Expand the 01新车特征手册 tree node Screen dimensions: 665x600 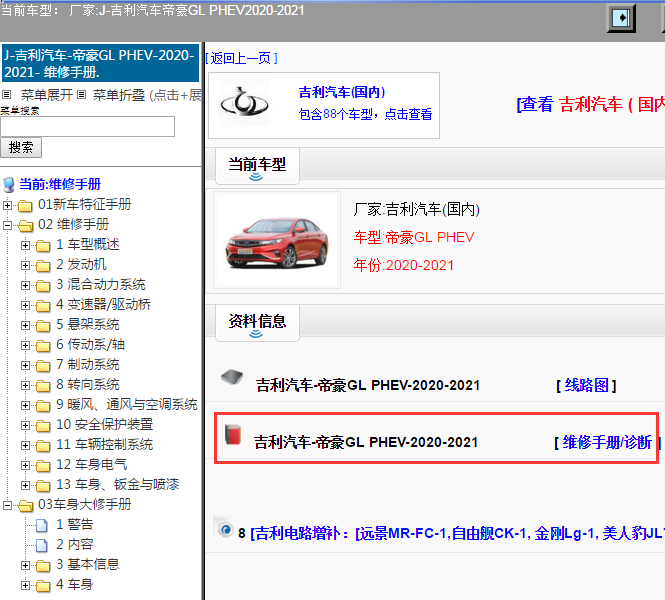pyautogui.click(x=7, y=206)
